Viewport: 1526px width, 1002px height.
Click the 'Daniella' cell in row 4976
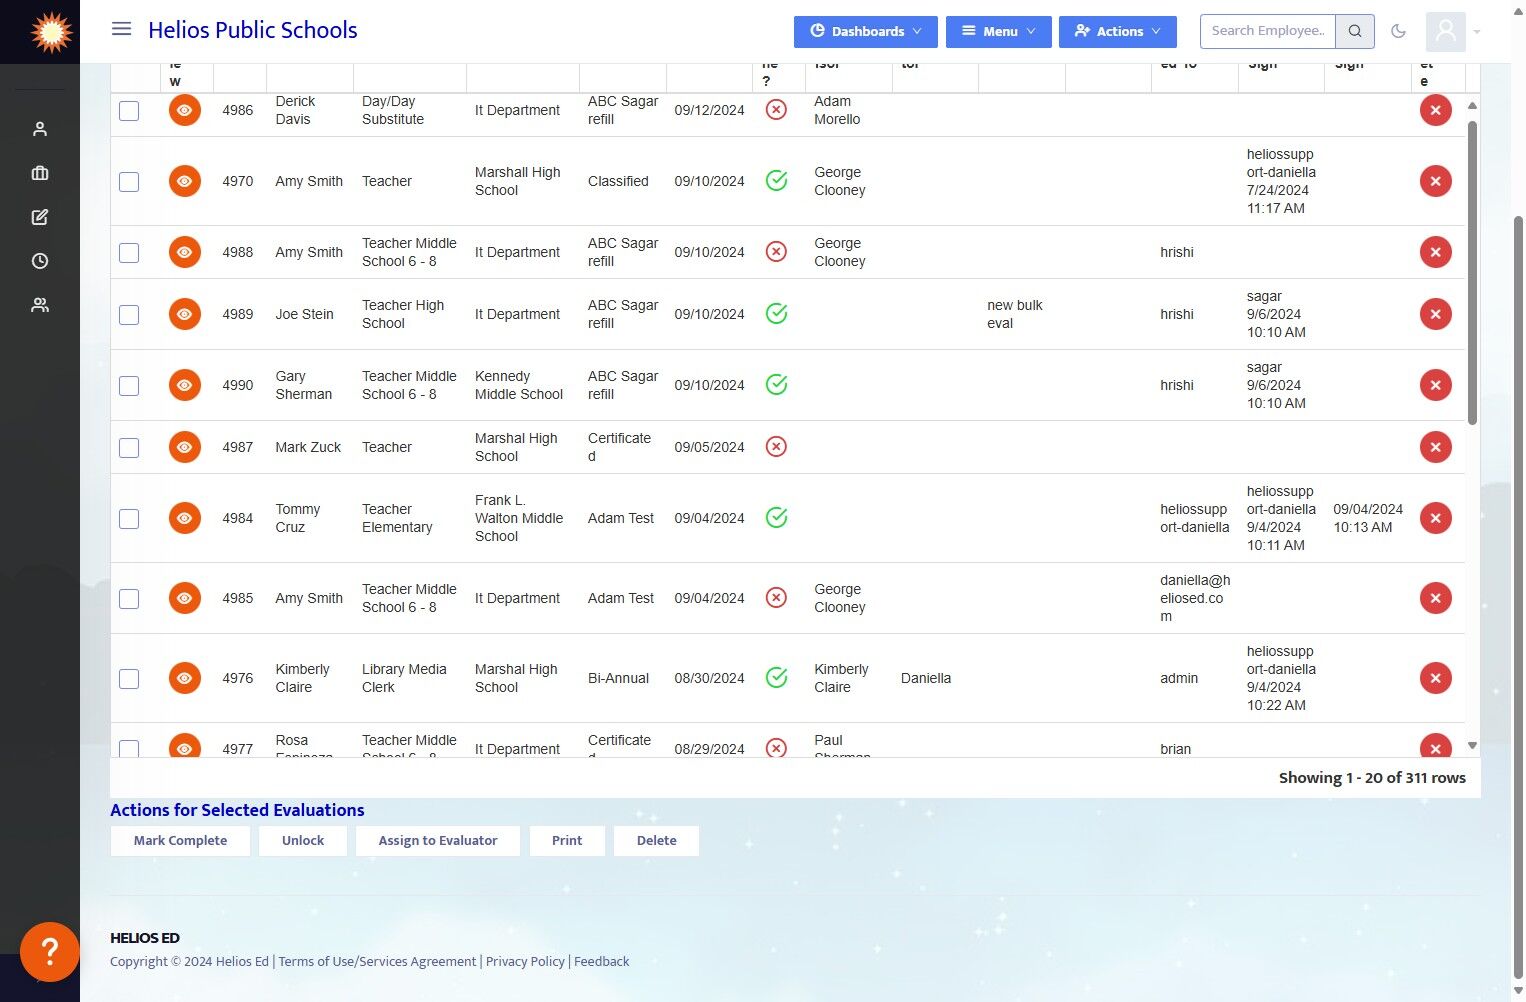click(x=926, y=678)
